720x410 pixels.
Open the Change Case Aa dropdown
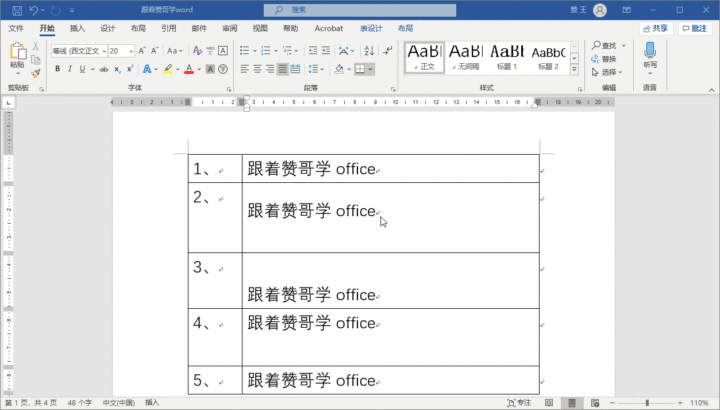[x=174, y=51]
